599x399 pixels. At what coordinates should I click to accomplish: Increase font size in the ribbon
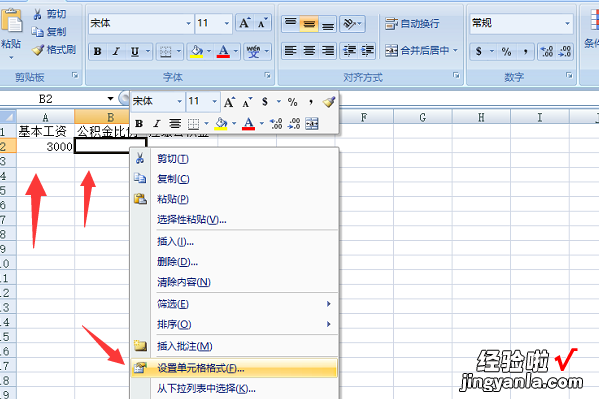pos(244,23)
